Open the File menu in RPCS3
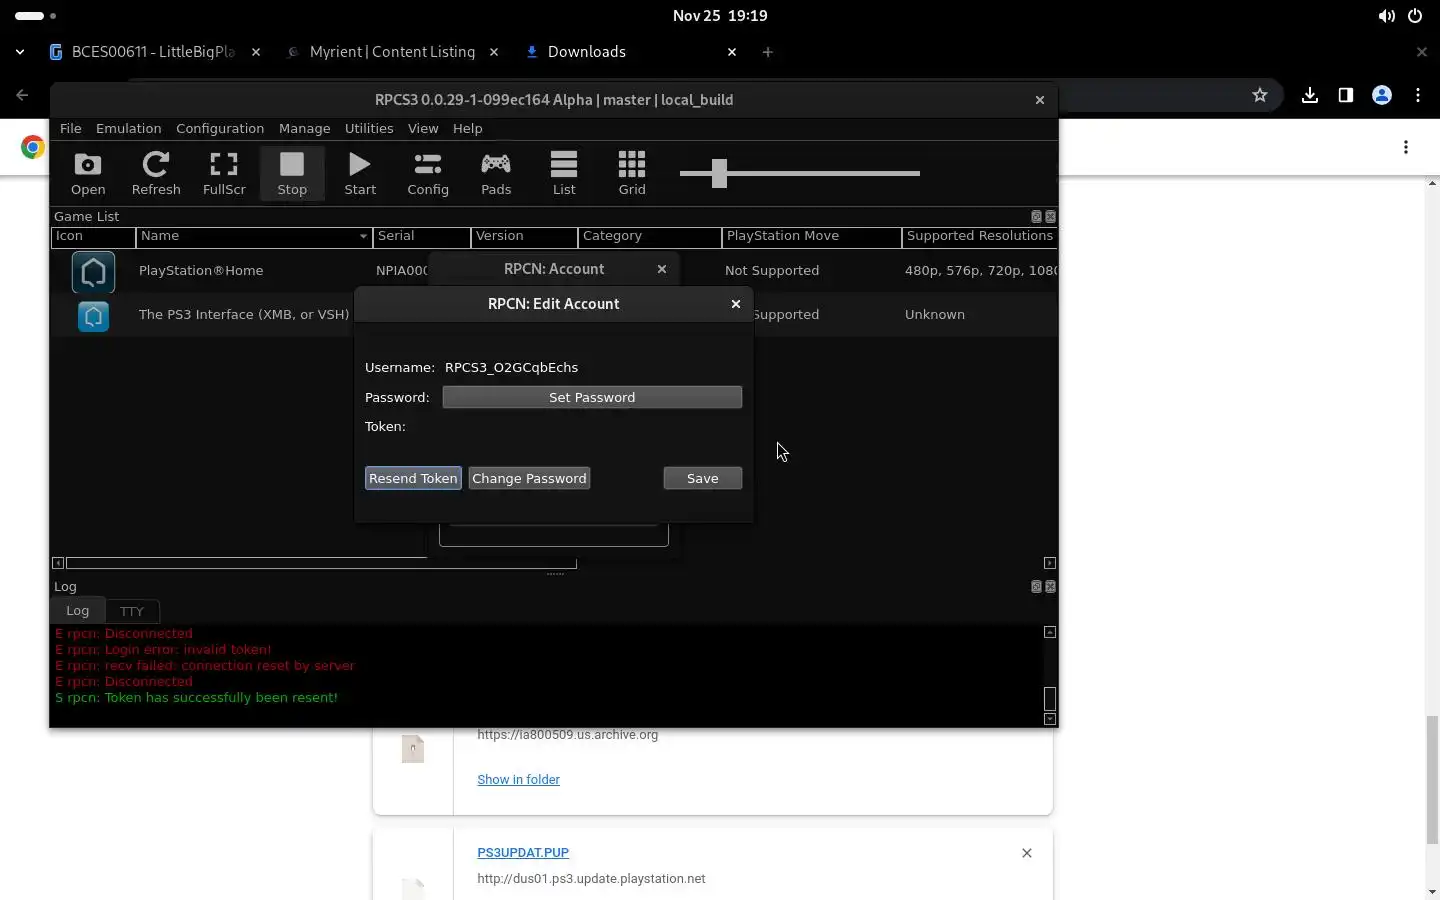1440x900 pixels. point(71,129)
